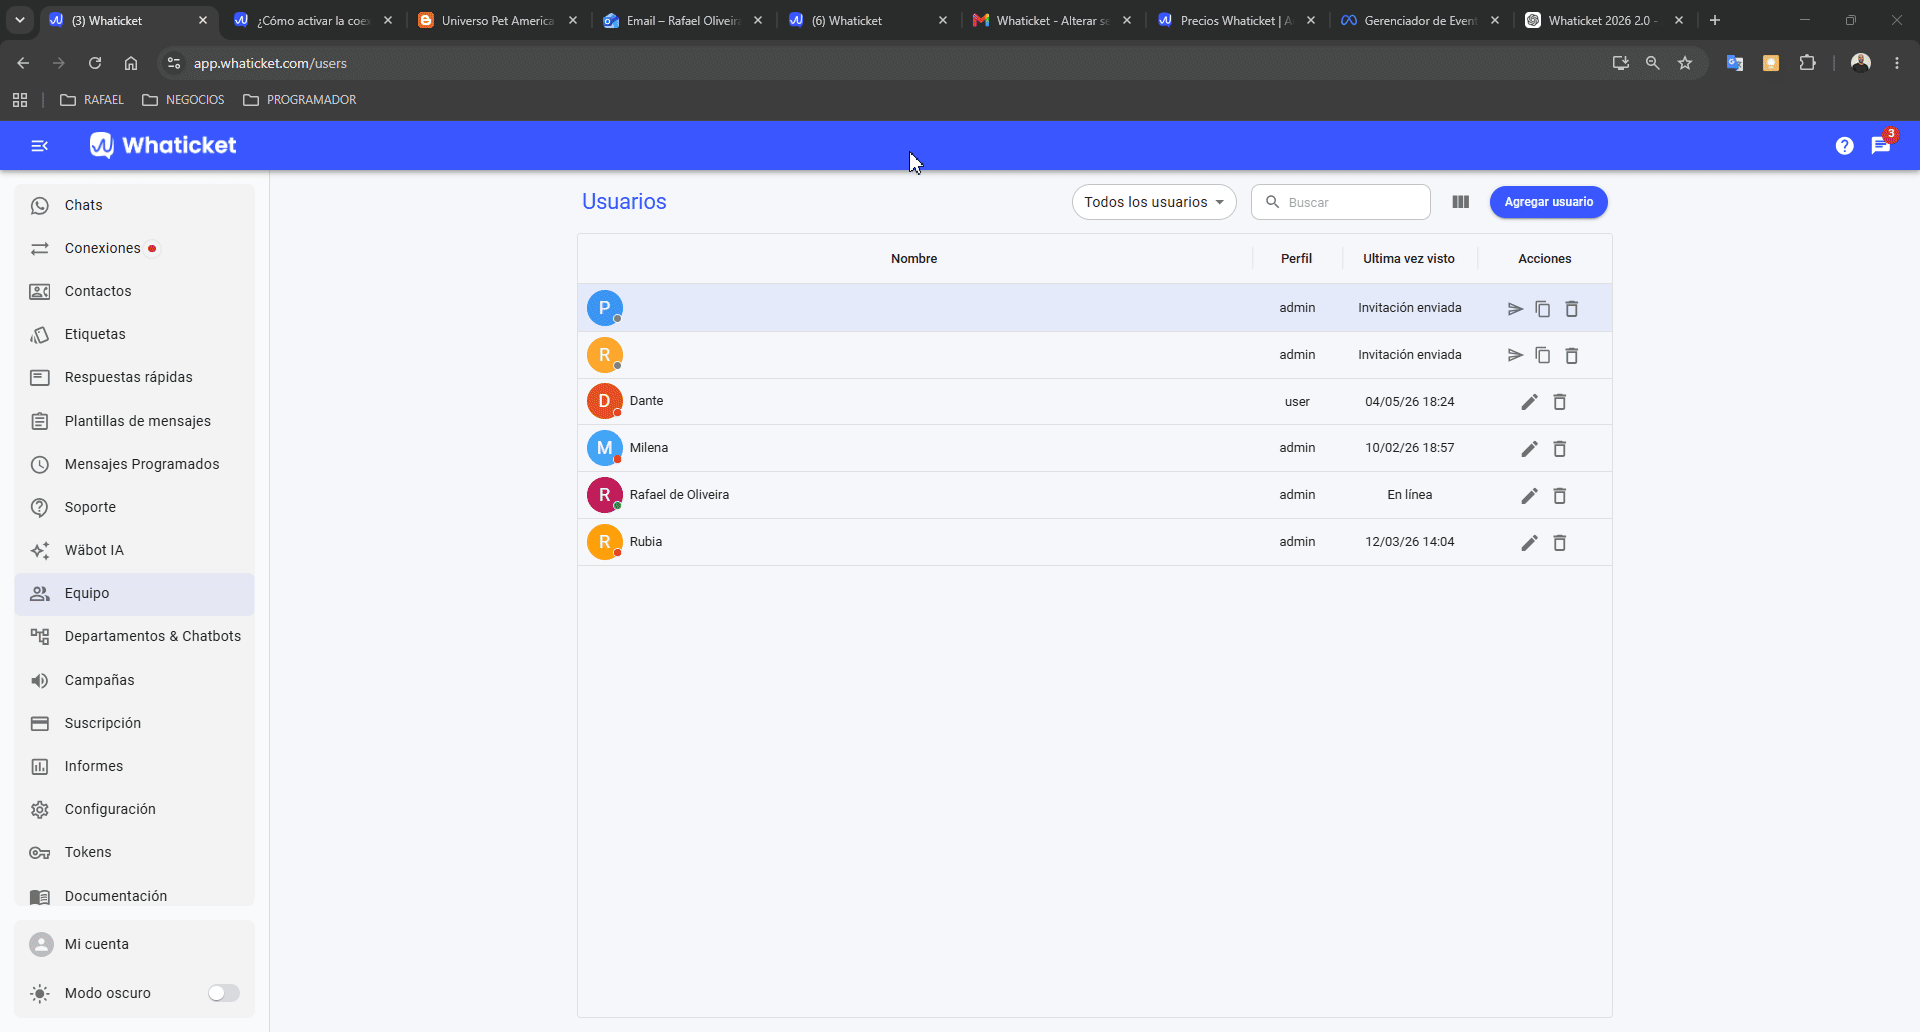This screenshot has height=1032, width=1920.
Task: Copy invitation link for user P row
Action: pyautogui.click(x=1543, y=309)
